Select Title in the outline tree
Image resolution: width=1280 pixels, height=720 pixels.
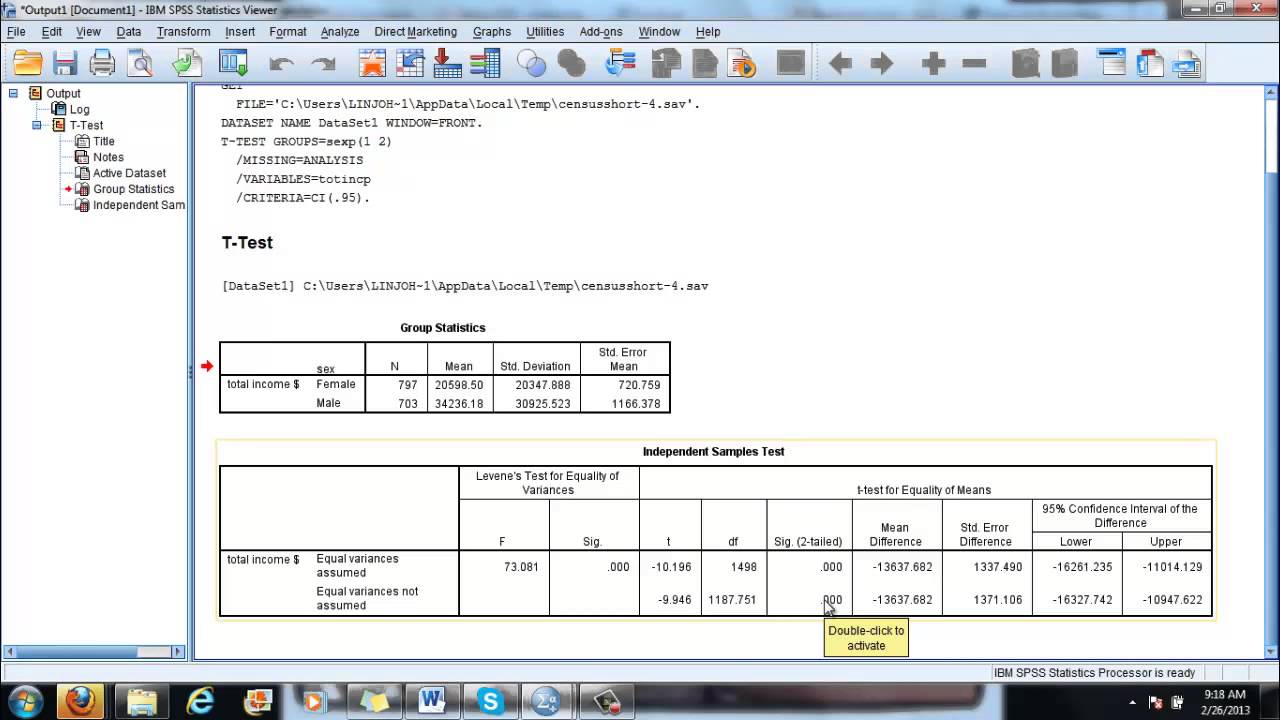pos(104,141)
